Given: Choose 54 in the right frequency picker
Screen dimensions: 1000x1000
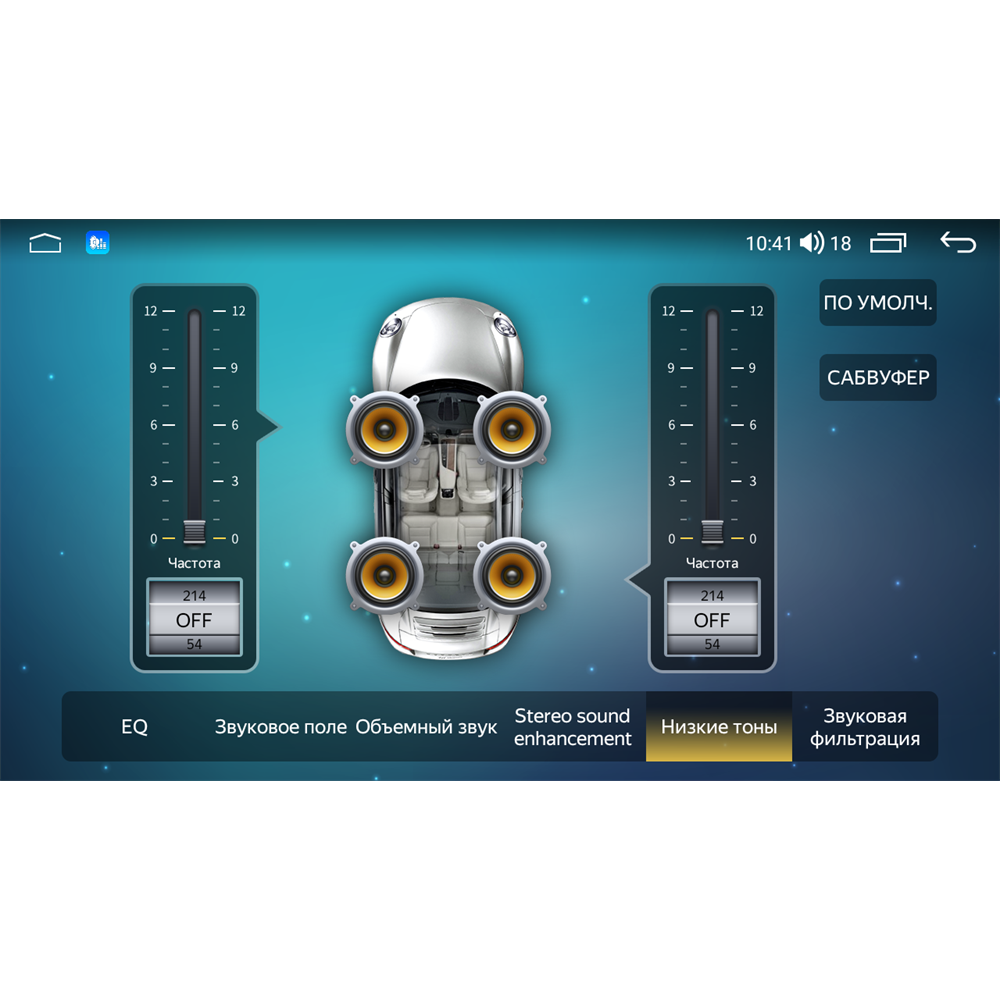Looking at the screenshot, I should point(712,644).
